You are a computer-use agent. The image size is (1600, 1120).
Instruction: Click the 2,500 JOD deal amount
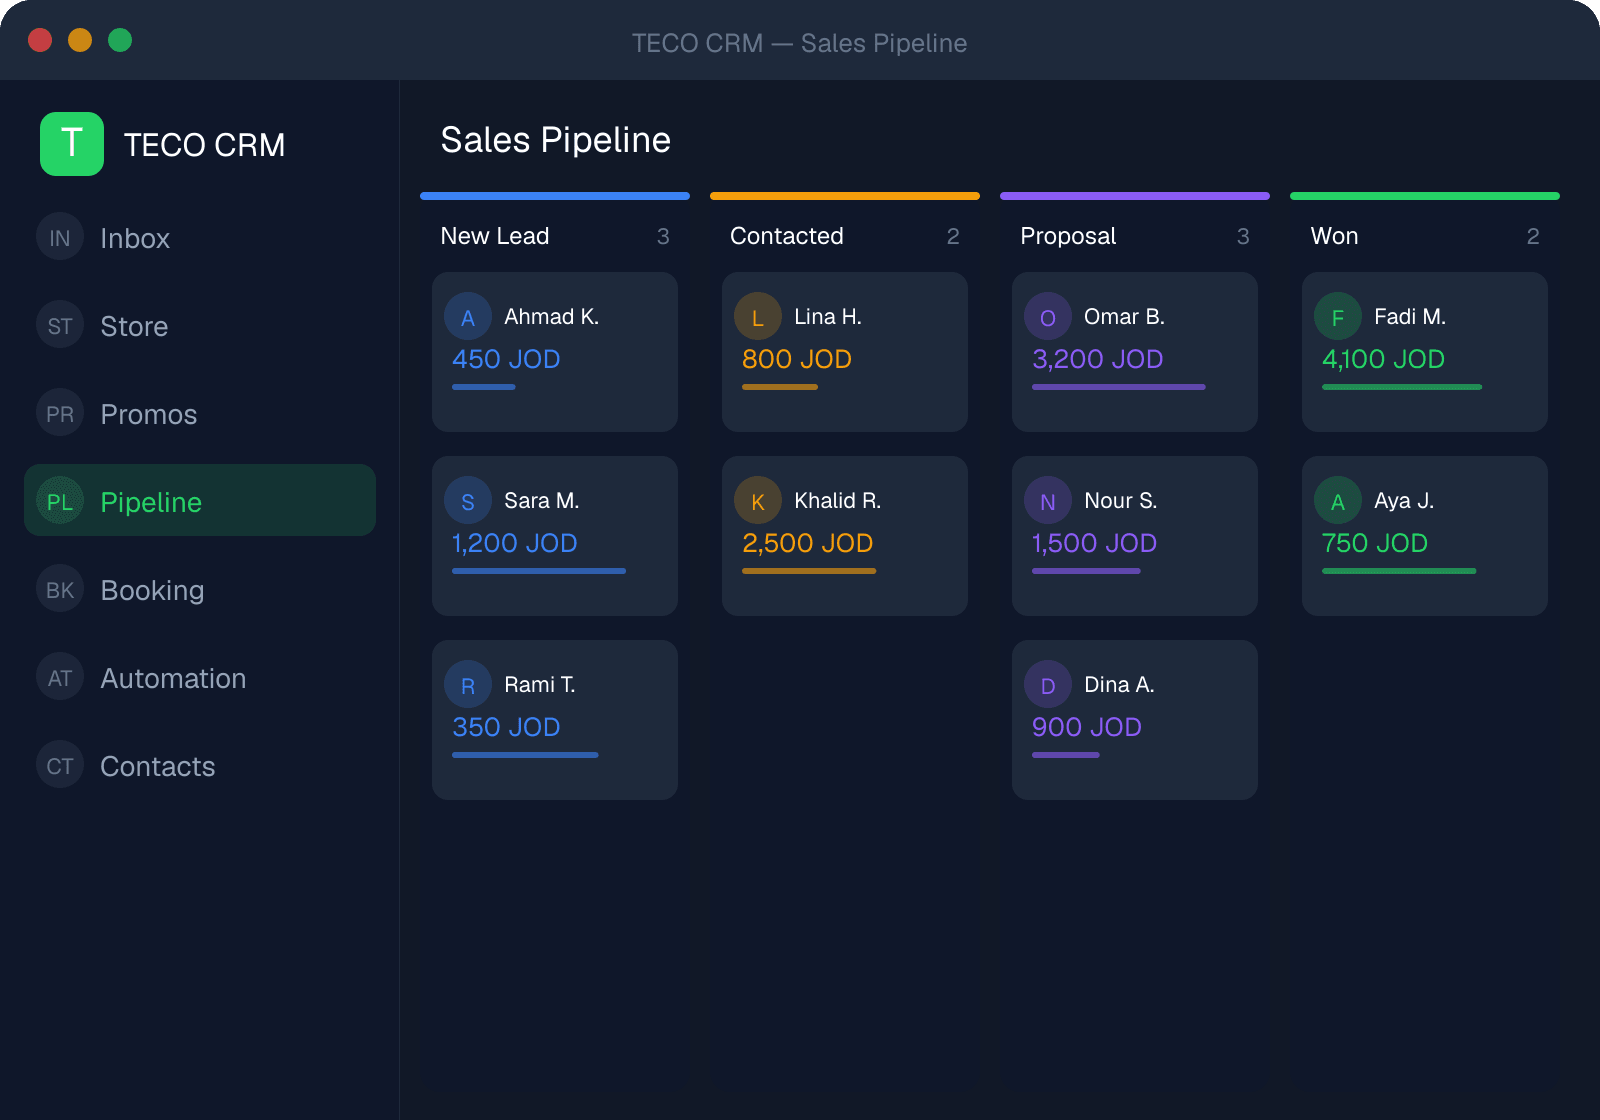coord(808,543)
